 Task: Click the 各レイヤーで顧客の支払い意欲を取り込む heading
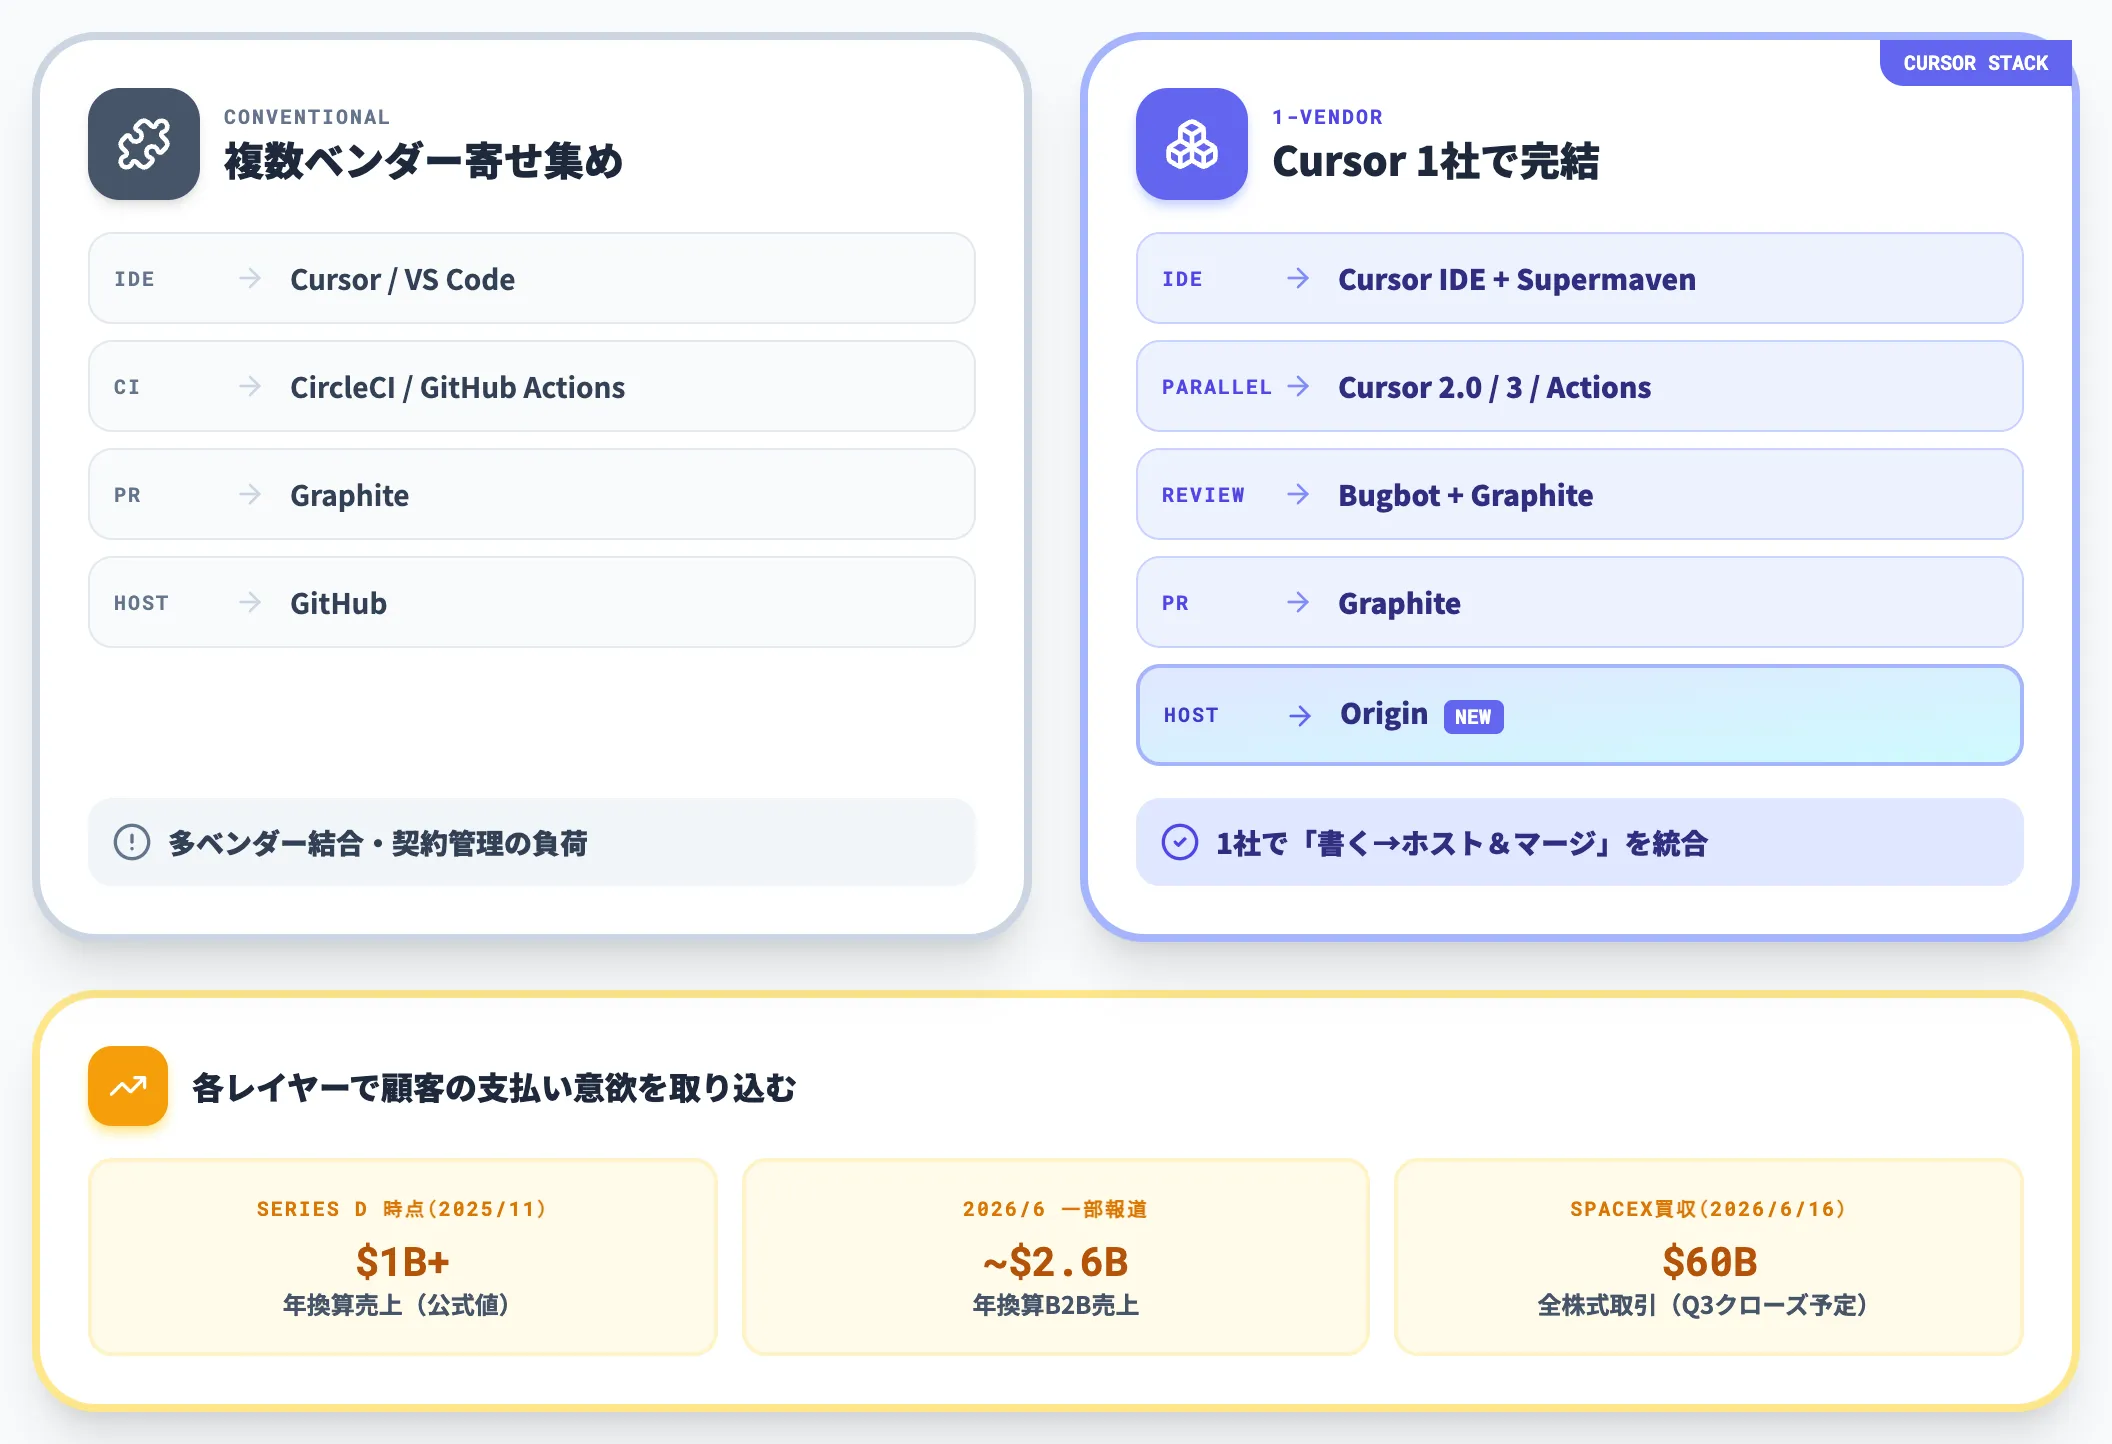point(494,1087)
